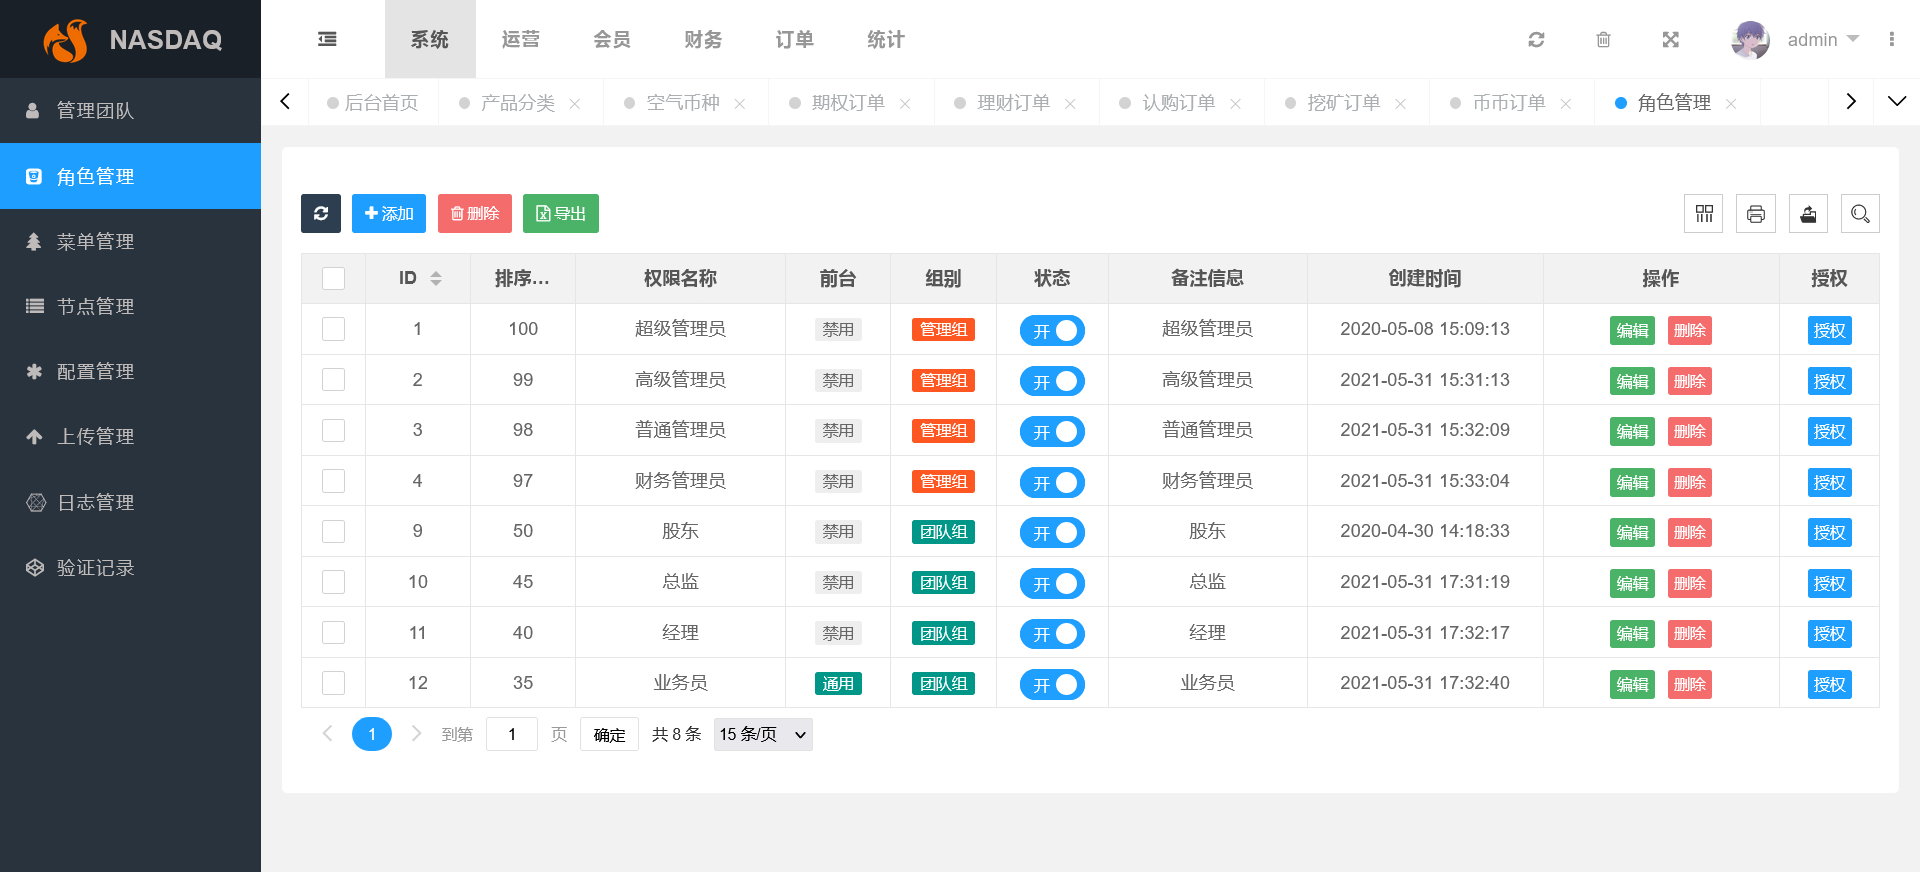Click 授权 for the 业务员 row
Image resolution: width=1920 pixels, height=872 pixels.
click(x=1829, y=685)
